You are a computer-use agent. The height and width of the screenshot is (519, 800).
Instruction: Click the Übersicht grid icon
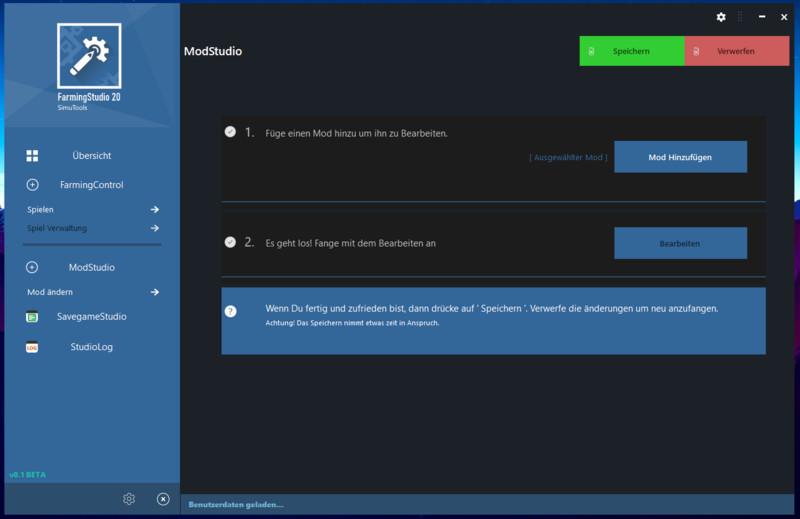click(x=32, y=156)
